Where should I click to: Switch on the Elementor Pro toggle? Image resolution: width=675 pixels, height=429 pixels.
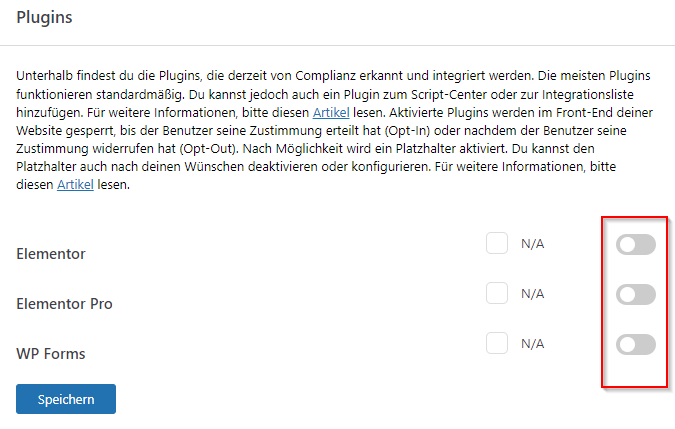[636, 294]
